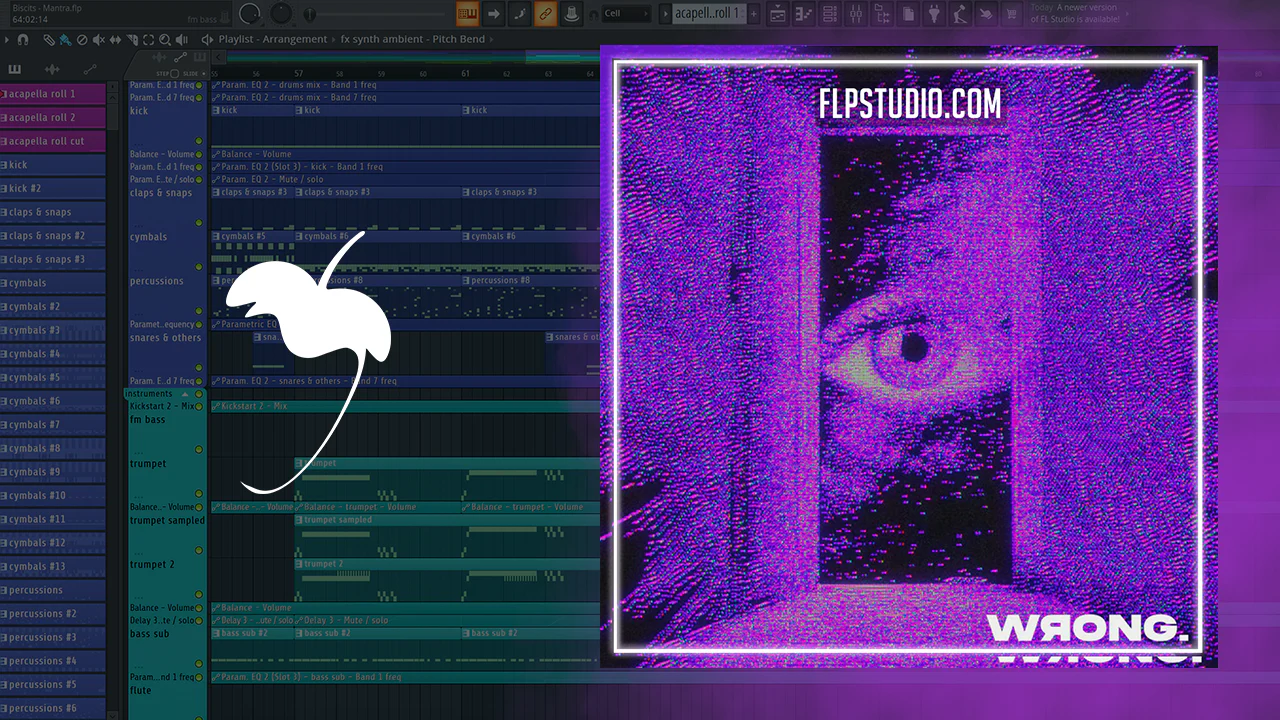
Task: Open the Mixer view icon
Action: (x=855, y=14)
